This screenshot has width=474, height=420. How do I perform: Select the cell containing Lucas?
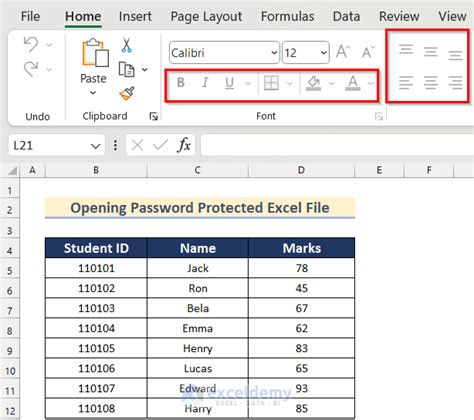(x=198, y=368)
